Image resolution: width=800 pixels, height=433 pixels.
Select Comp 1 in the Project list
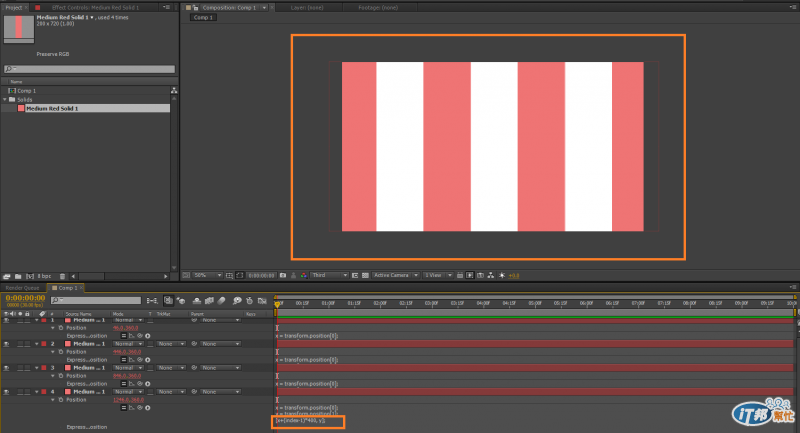coord(27,91)
